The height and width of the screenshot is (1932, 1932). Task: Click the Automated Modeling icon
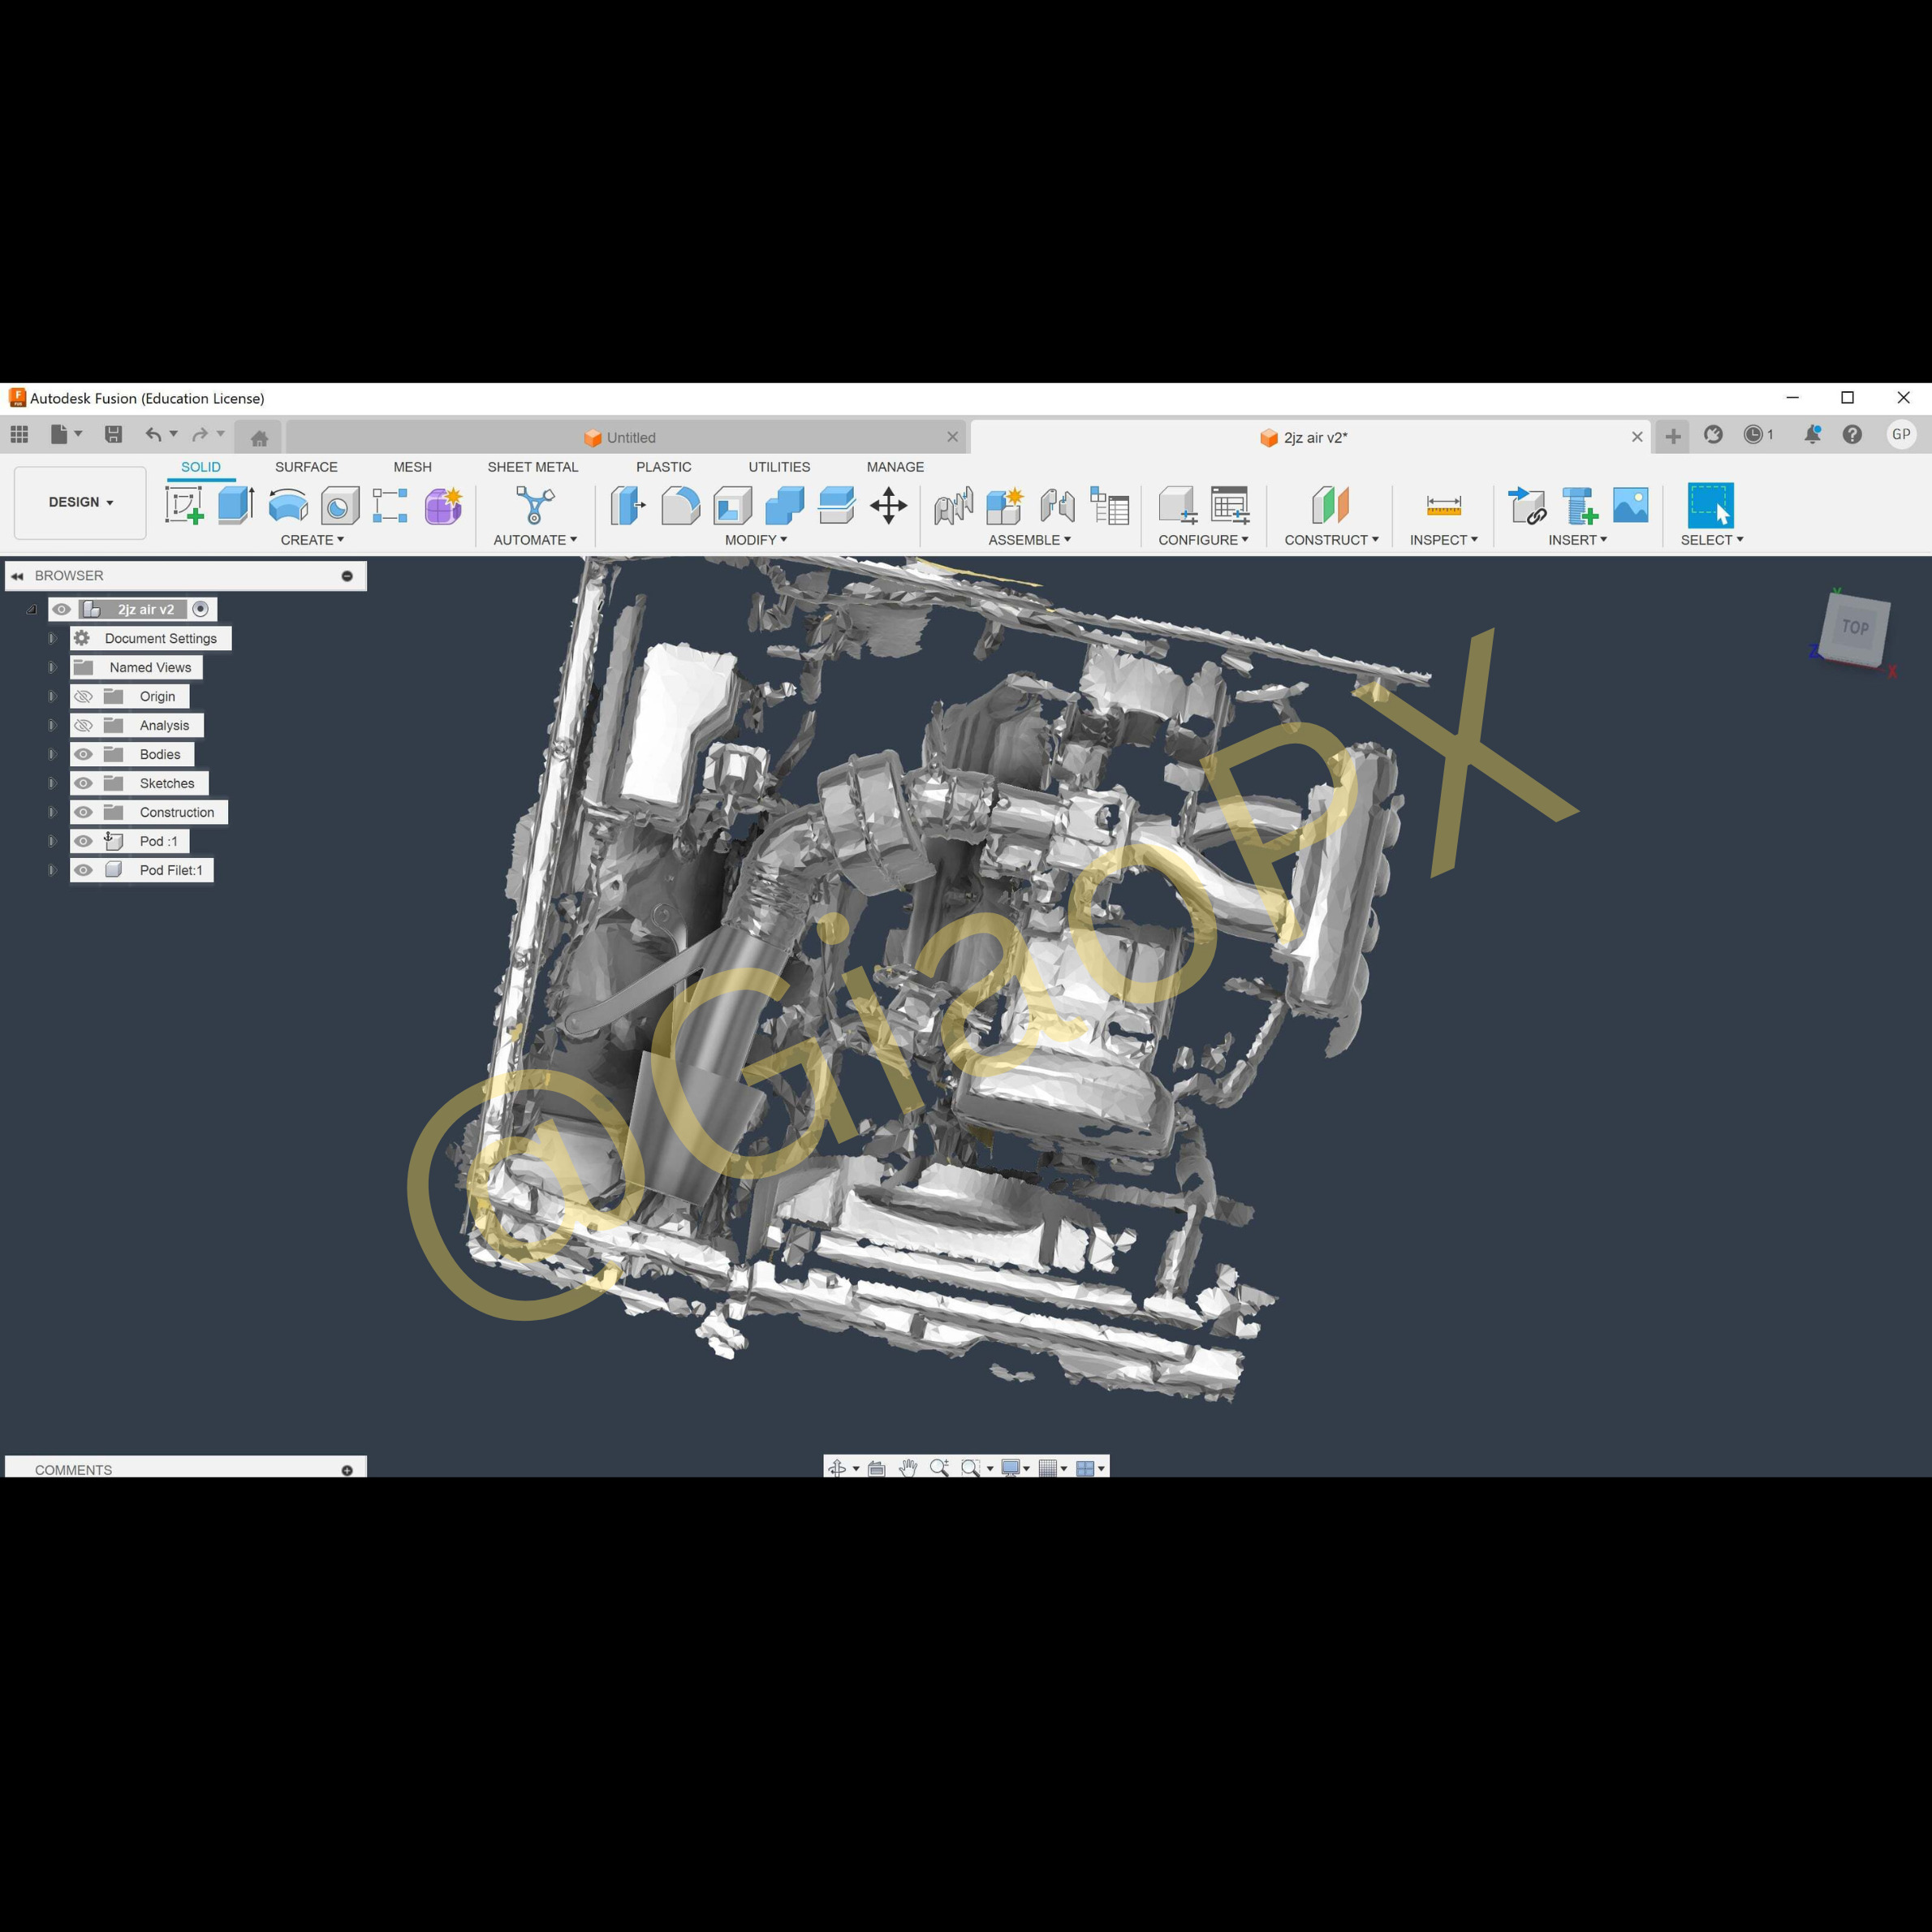click(x=534, y=505)
